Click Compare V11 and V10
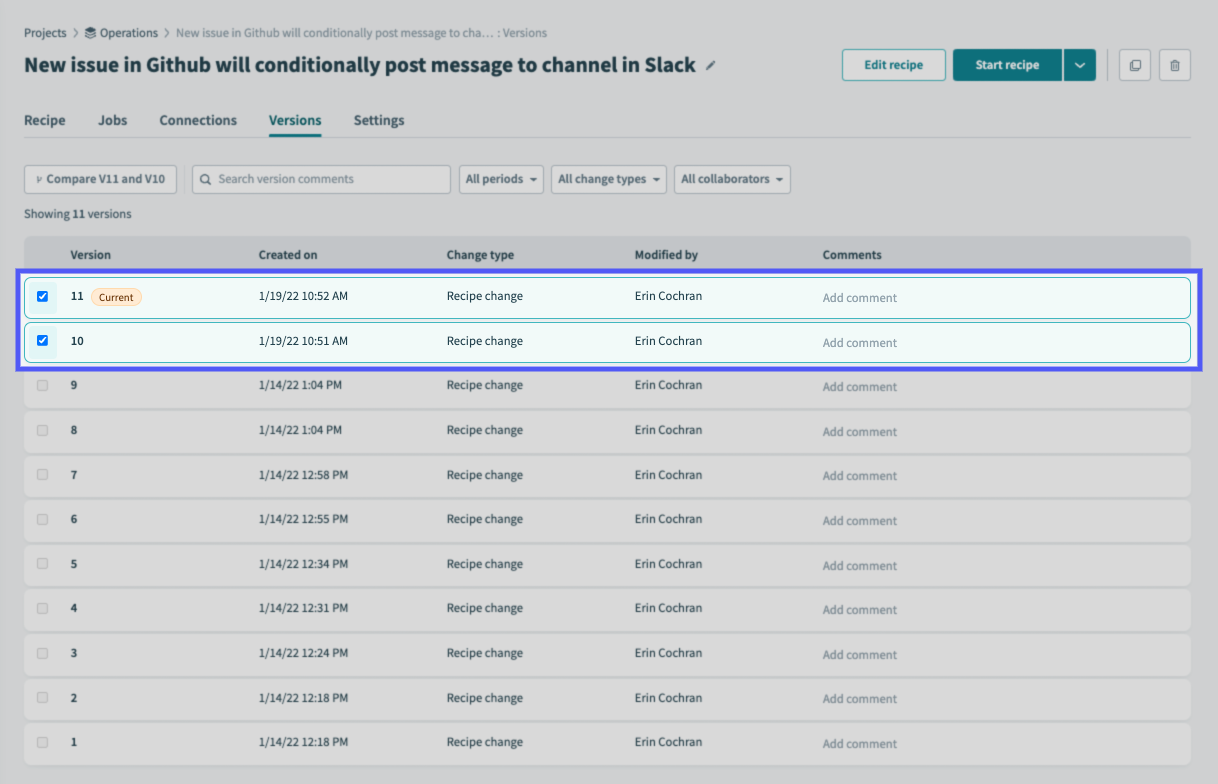Viewport: 1218px width, 784px height. pyautogui.click(x=100, y=179)
